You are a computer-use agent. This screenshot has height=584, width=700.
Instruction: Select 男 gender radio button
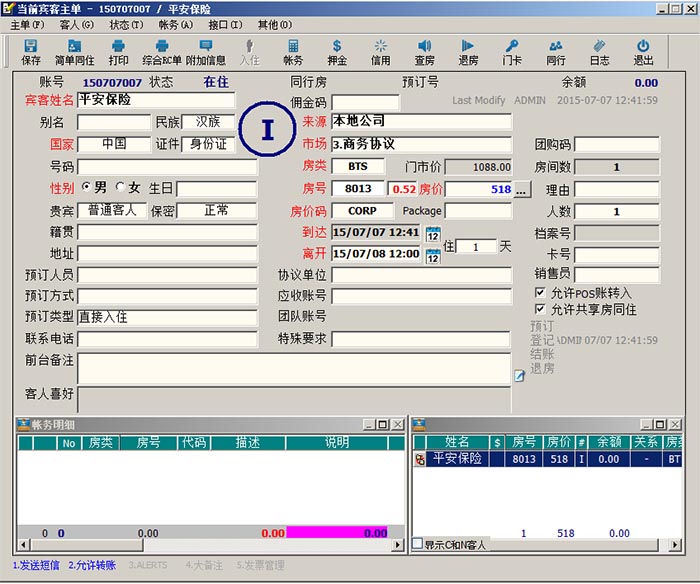tap(86, 187)
